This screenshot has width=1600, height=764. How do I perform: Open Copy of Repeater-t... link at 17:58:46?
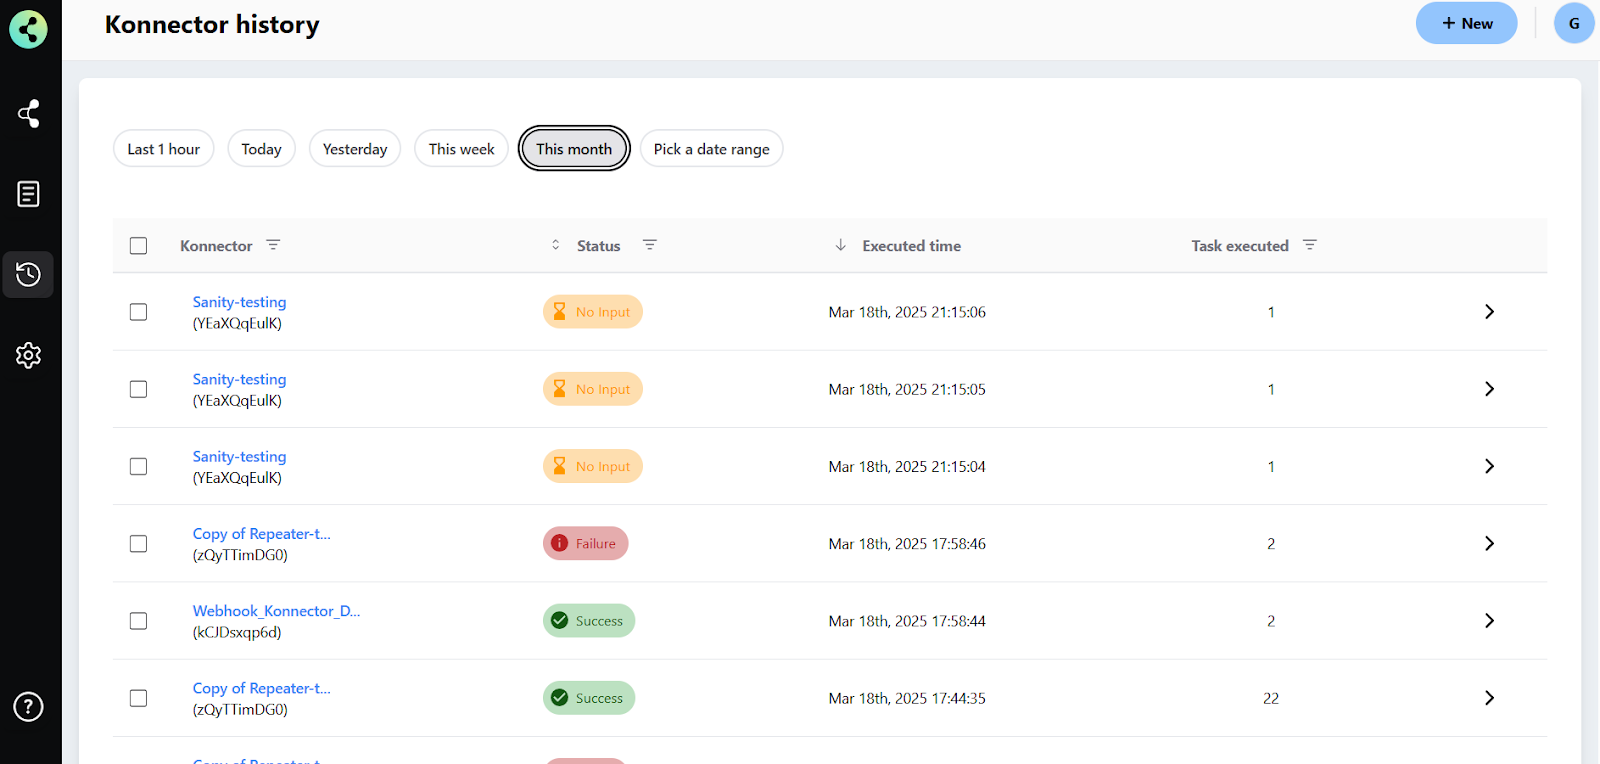pyautogui.click(x=261, y=534)
